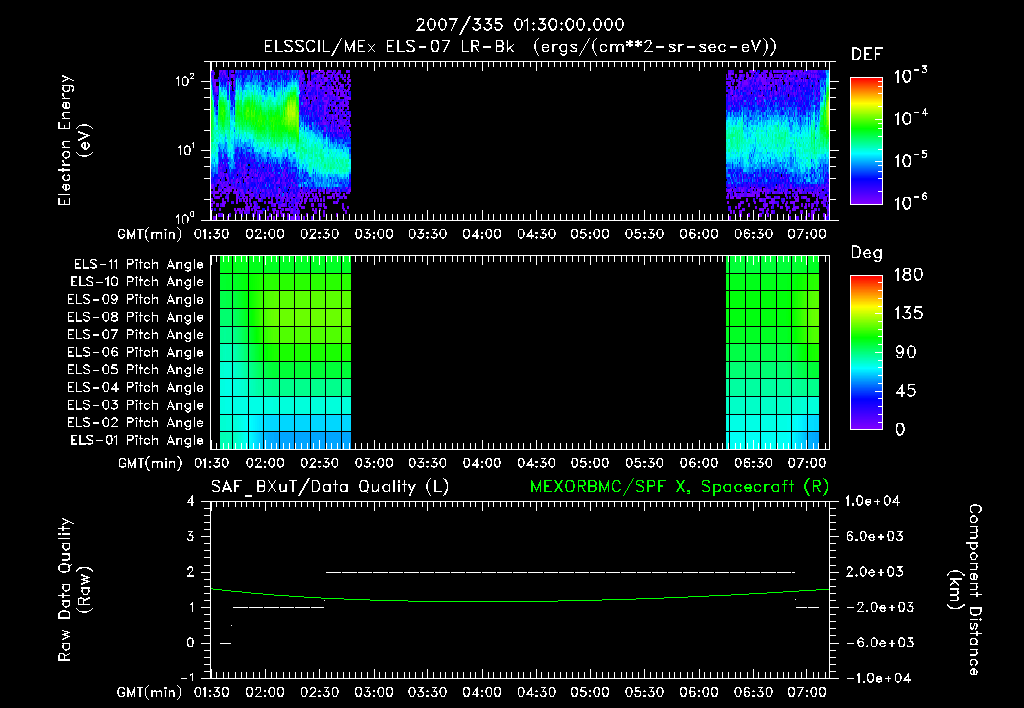Select the 10⁻³ value on DEF scale

tap(910, 75)
